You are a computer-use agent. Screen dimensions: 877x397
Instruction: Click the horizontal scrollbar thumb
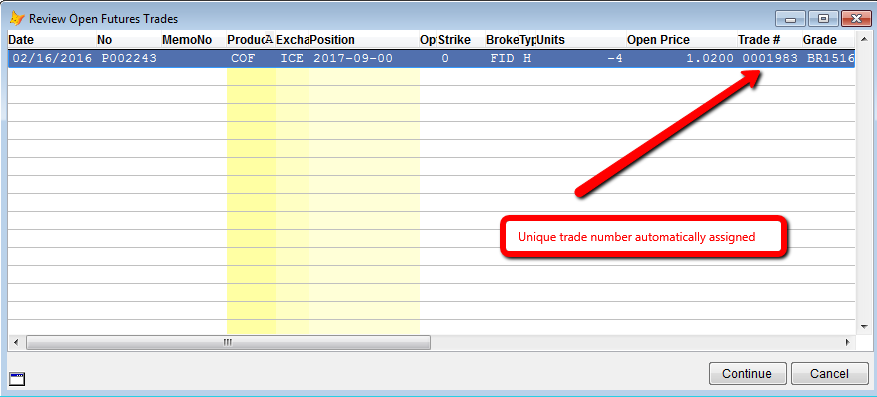[228, 342]
